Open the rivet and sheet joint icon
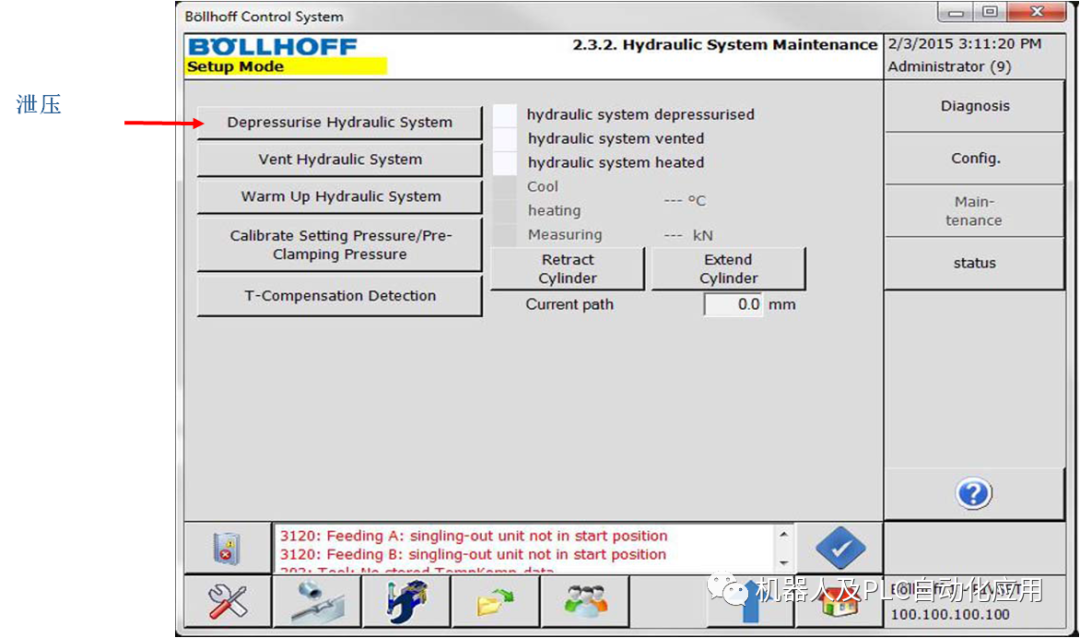Image resolution: width=1080 pixels, height=638 pixels. pos(318,601)
